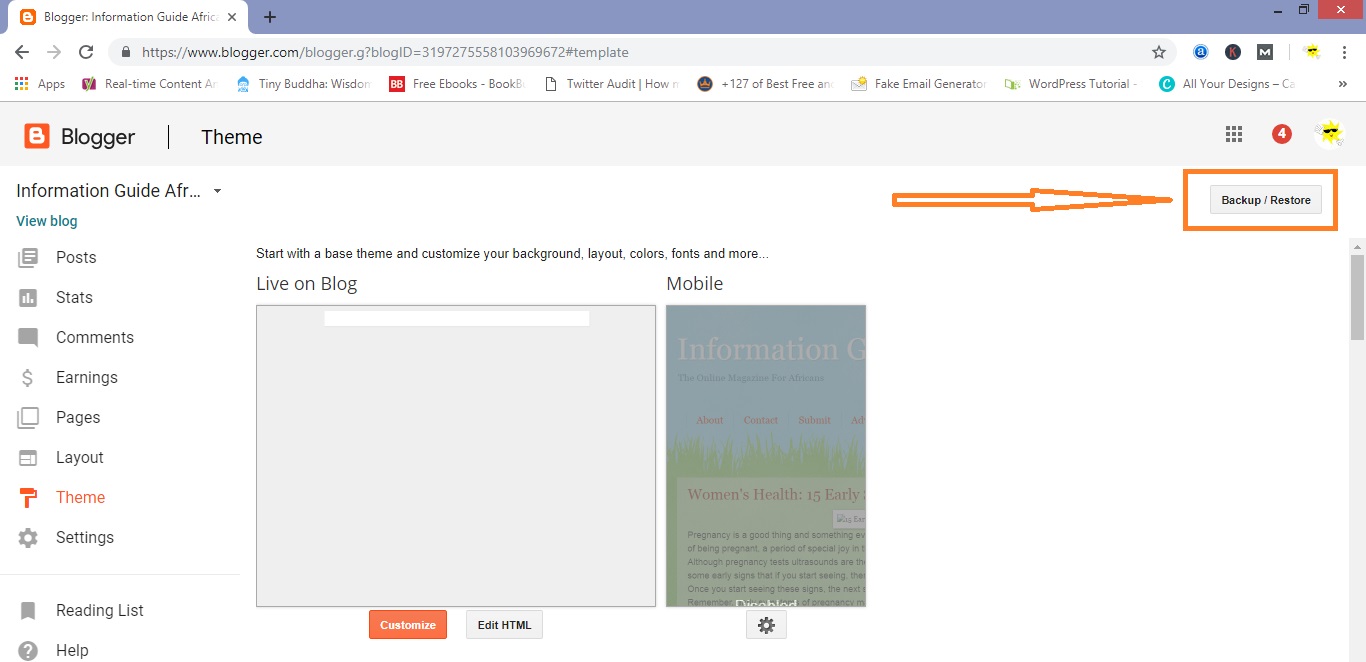Follow the View blog link
Image resolution: width=1366 pixels, height=662 pixels.
click(x=47, y=221)
